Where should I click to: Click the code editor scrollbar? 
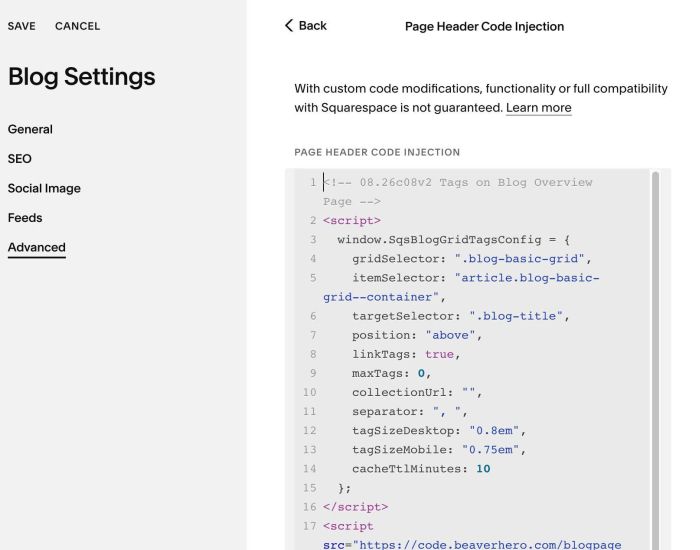655,361
